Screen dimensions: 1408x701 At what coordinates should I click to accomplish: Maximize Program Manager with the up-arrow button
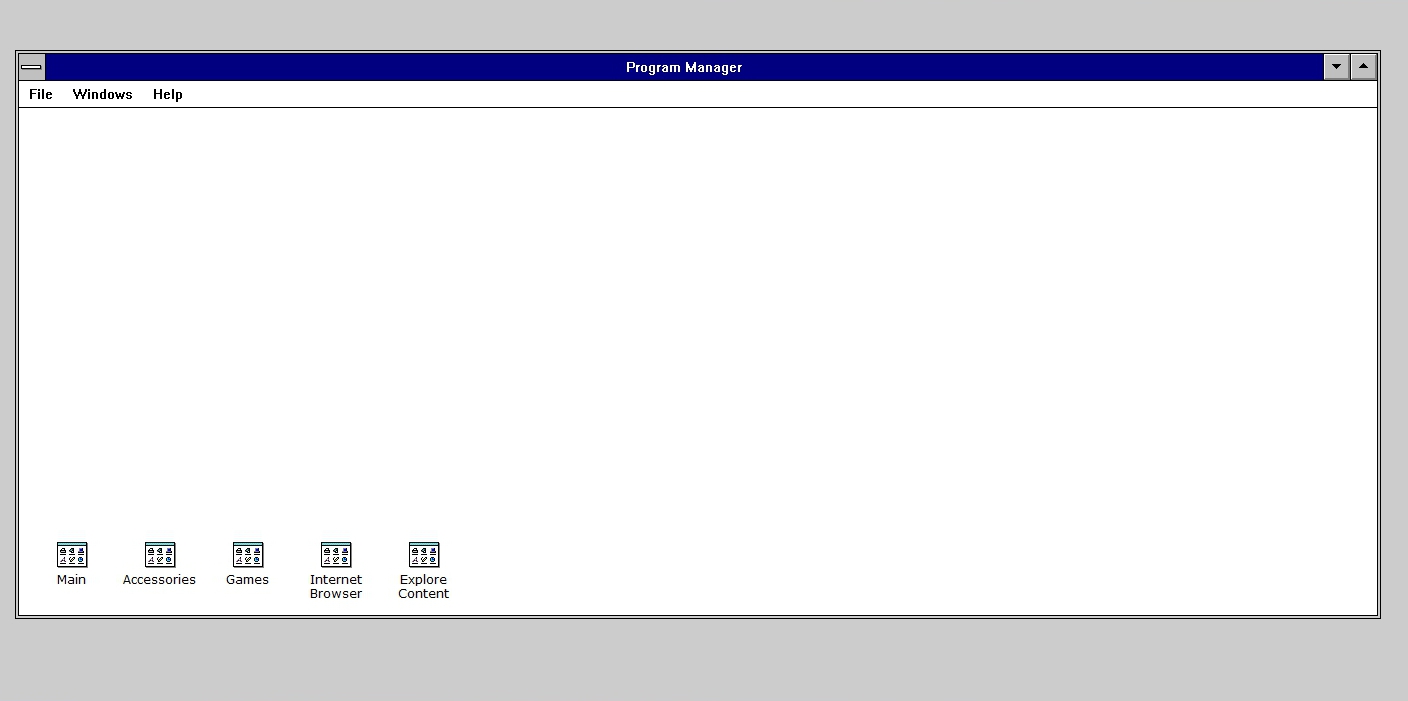pos(1364,67)
